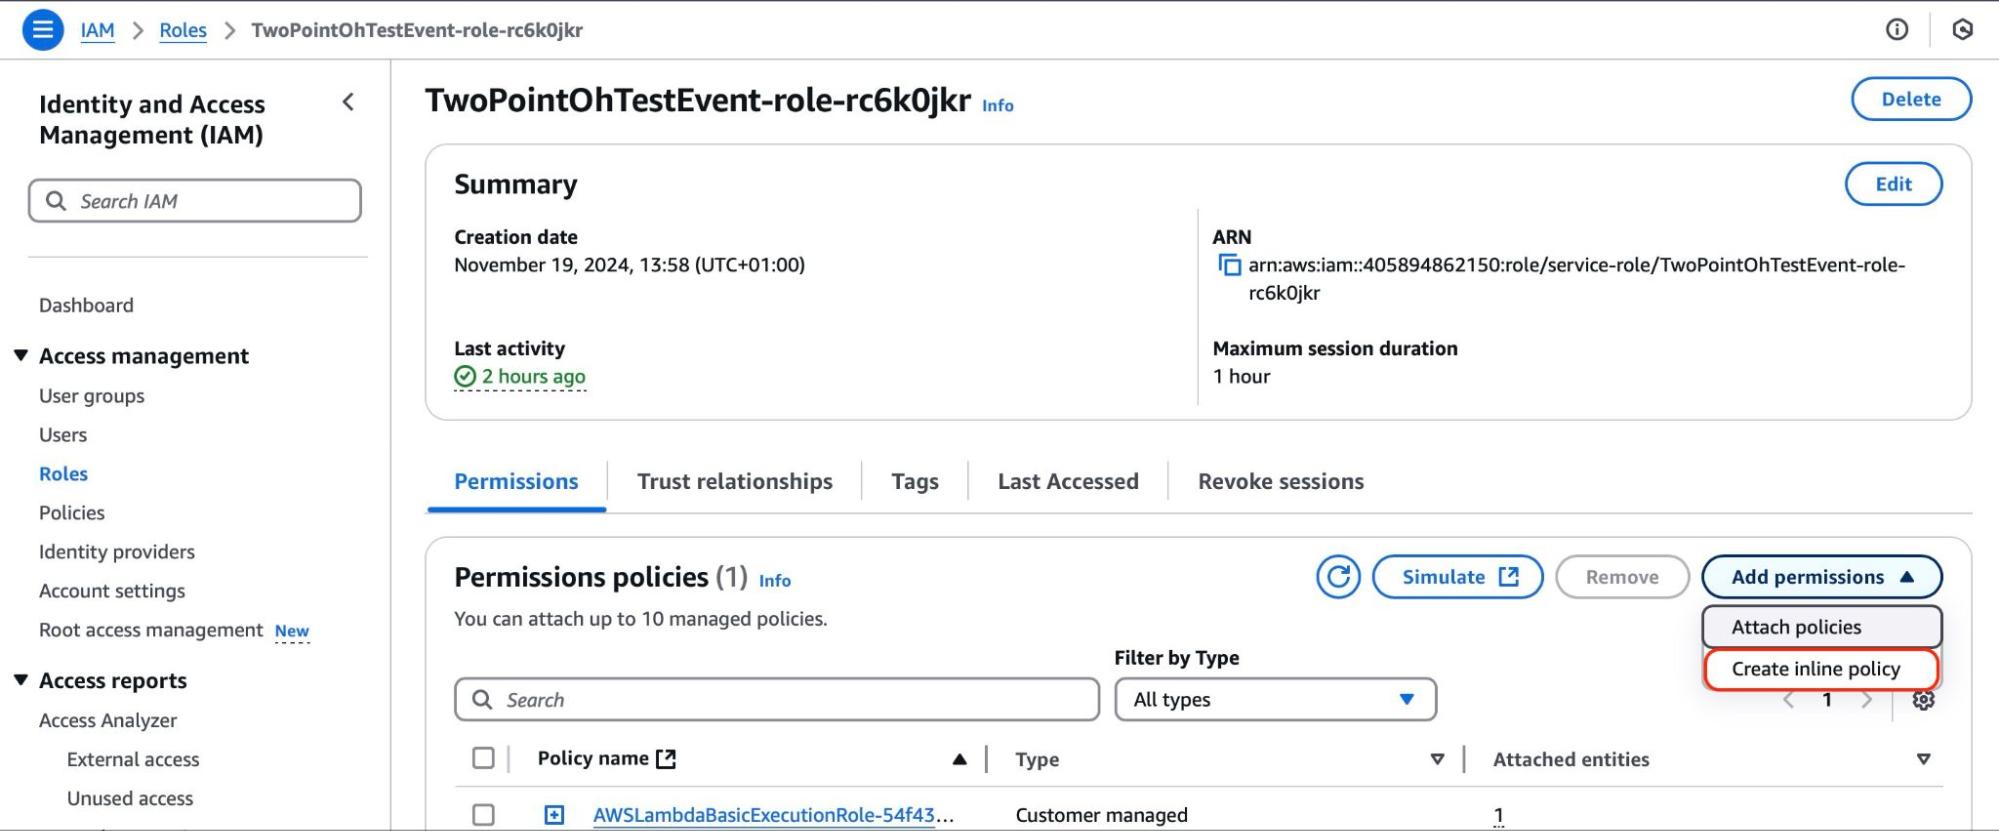Screen dimensions: 1999x831
Task: Check the AWSLambdaBasicExecutionRole policy checkbox
Action: (483, 815)
